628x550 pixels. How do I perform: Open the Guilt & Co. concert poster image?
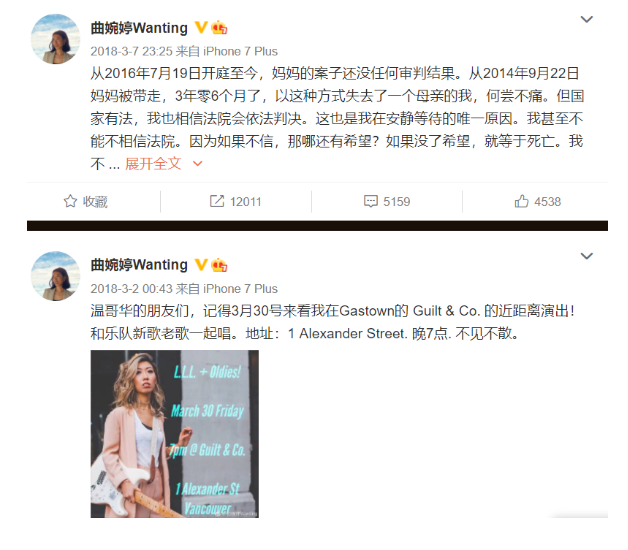click(175, 434)
